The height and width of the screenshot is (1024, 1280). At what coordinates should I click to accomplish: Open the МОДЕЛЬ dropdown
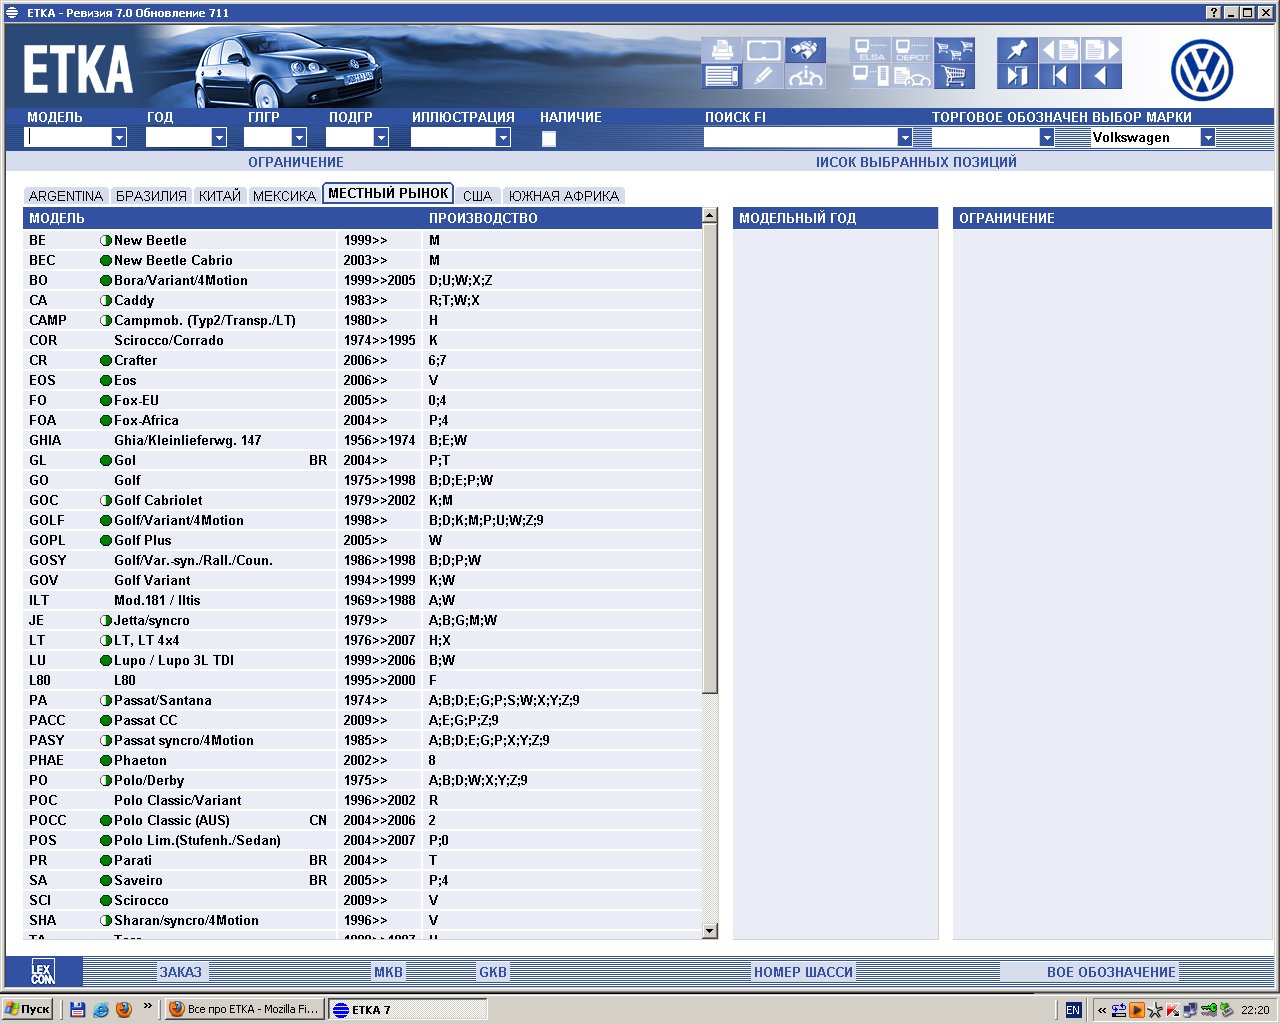(x=119, y=138)
